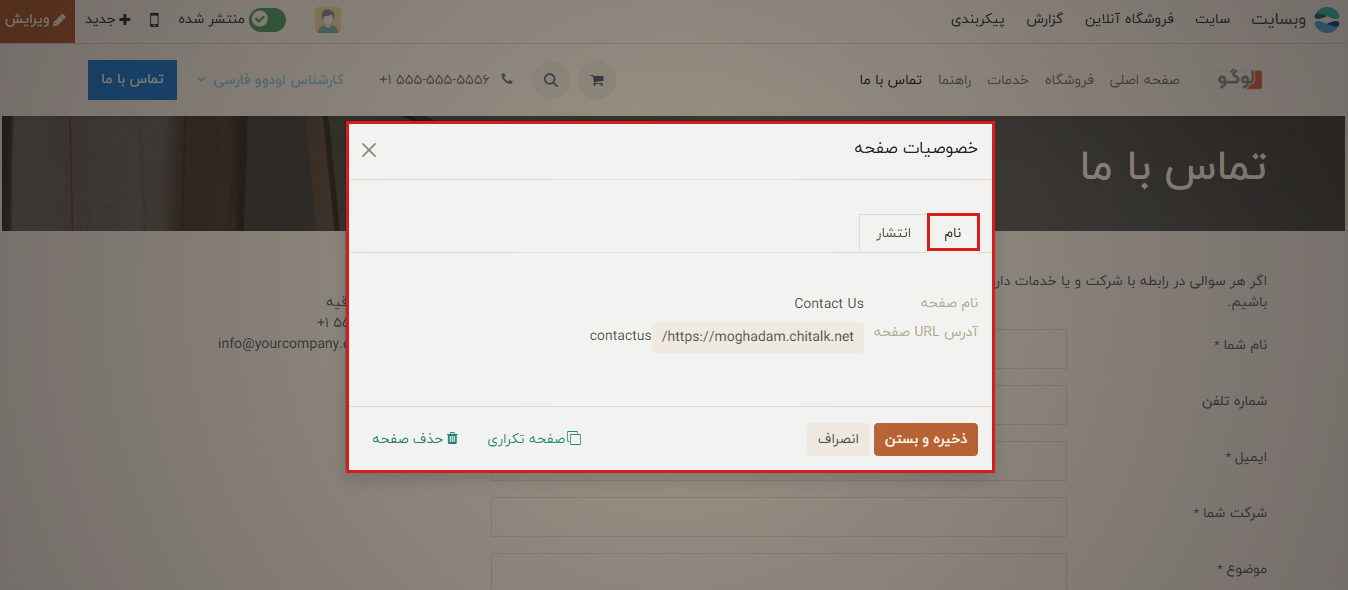Click the آدرس URL صفحه label
Image resolution: width=1348 pixels, height=590 pixels.
(x=926, y=331)
